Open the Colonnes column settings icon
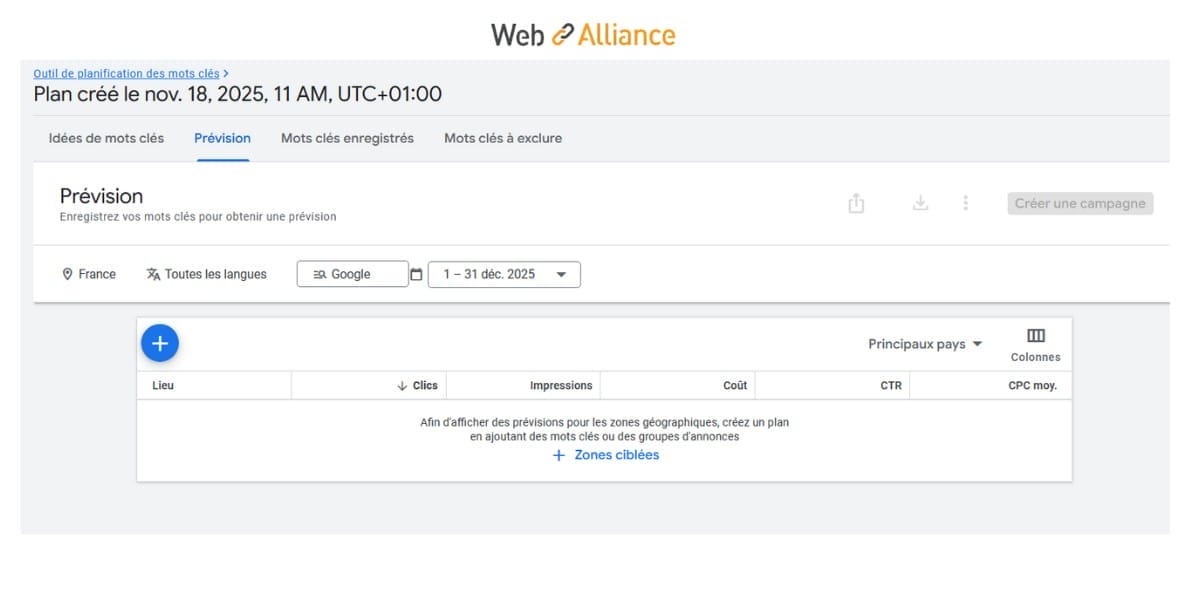The image size is (1188, 594). tap(1035, 336)
